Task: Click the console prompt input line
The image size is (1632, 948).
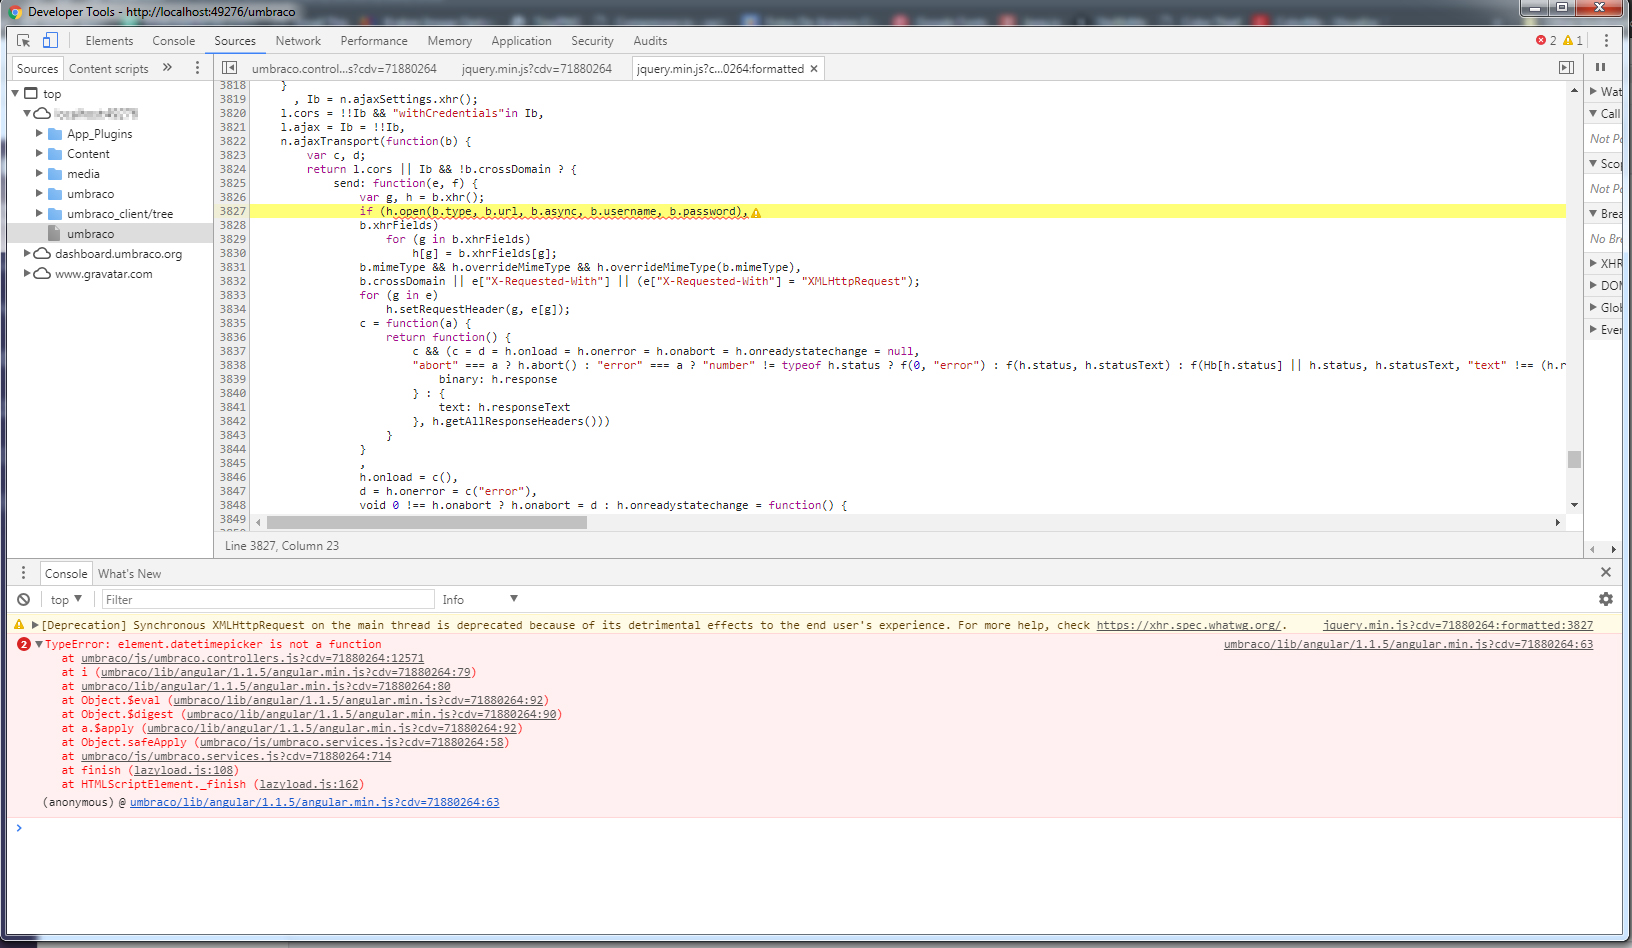Action: click(x=815, y=828)
